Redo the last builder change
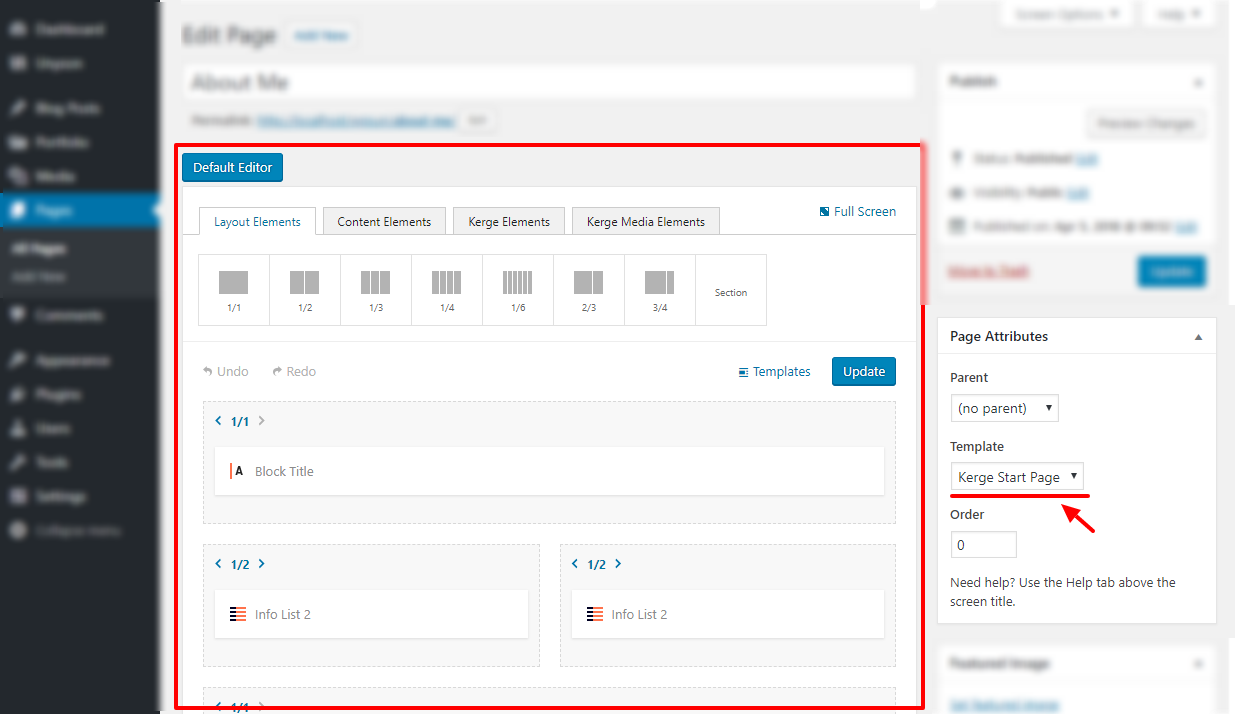Viewport: 1235px width, 714px height. (293, 371)
